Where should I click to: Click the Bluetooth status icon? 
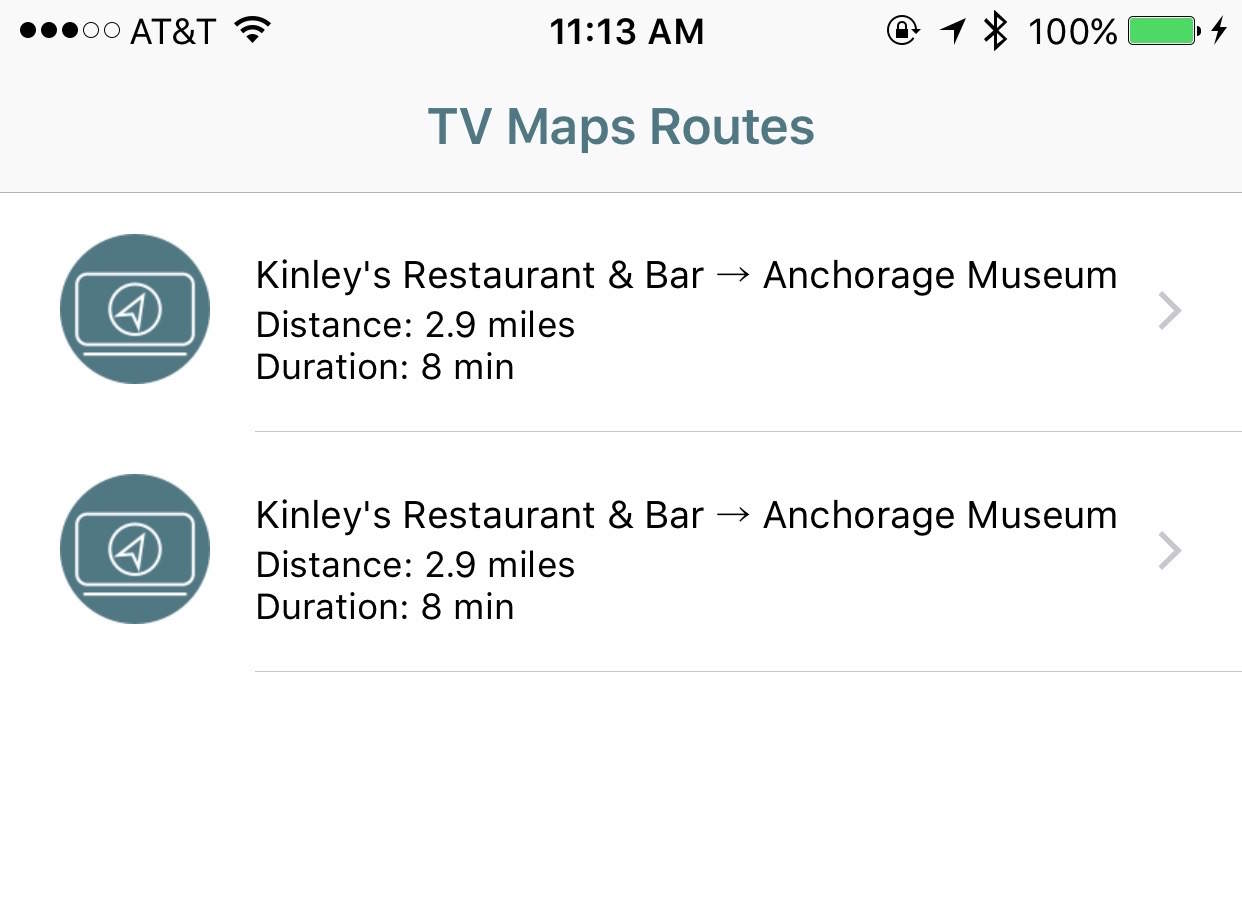tap(995, 31)
